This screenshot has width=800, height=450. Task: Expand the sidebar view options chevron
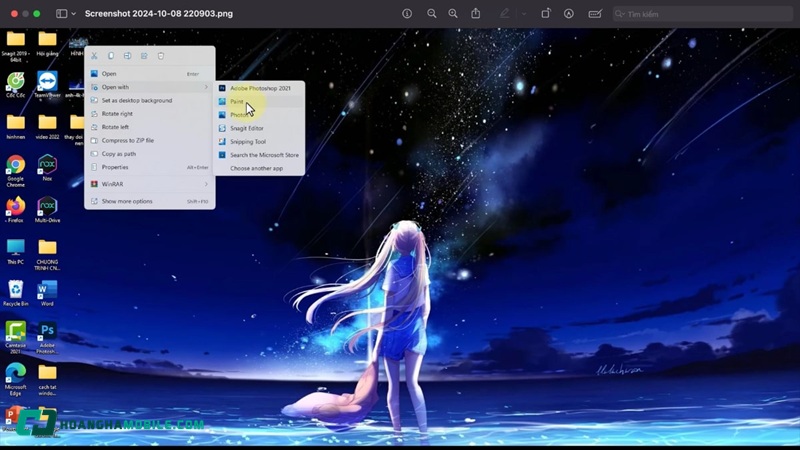click(74, 14)
